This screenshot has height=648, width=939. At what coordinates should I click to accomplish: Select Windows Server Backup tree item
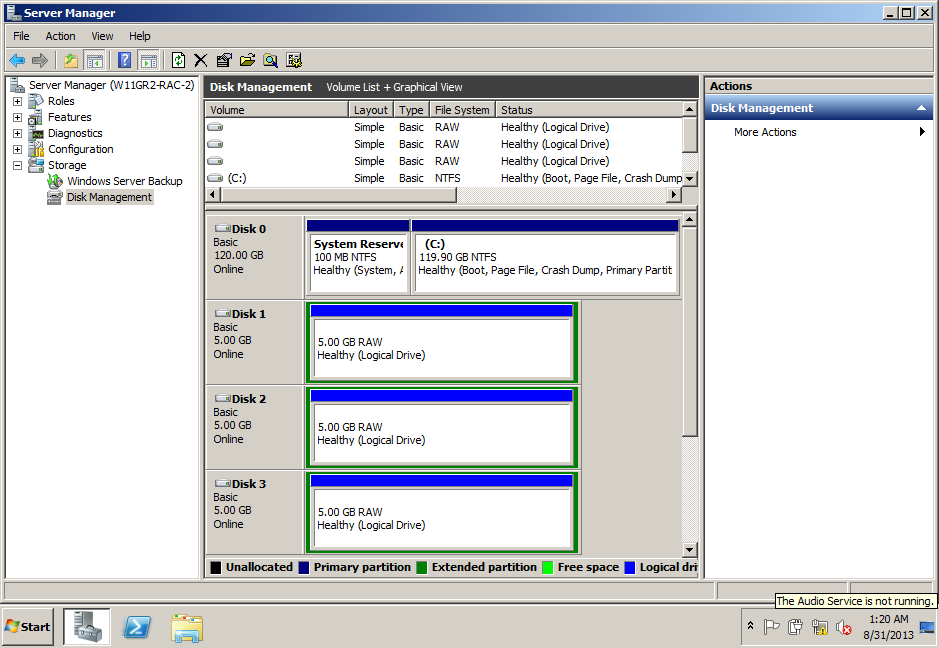125,181
